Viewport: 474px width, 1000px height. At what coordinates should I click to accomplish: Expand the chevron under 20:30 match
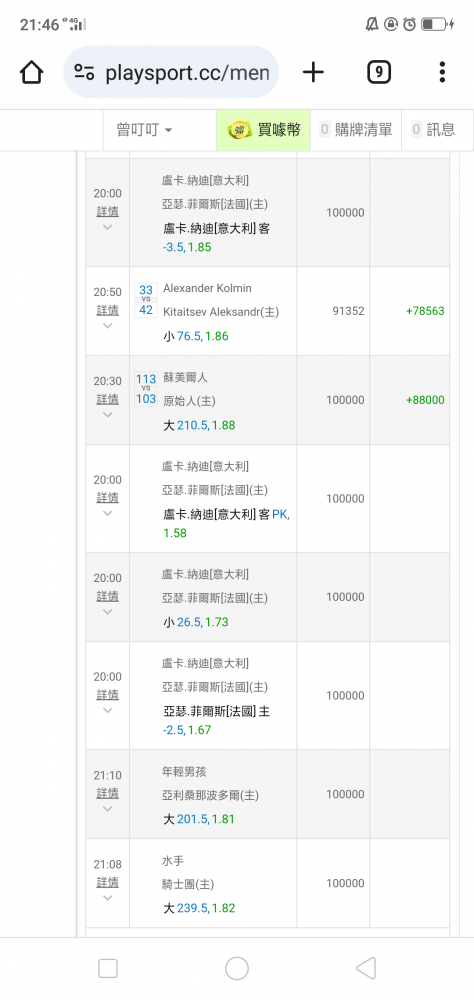click(107, 415)
